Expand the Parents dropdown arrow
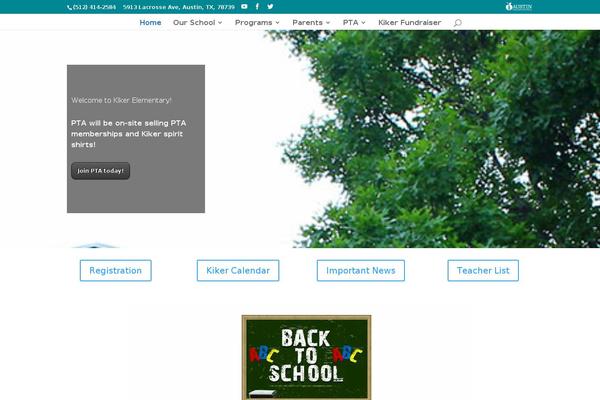This screenshot has width=600, height=400. click(328, 23)
